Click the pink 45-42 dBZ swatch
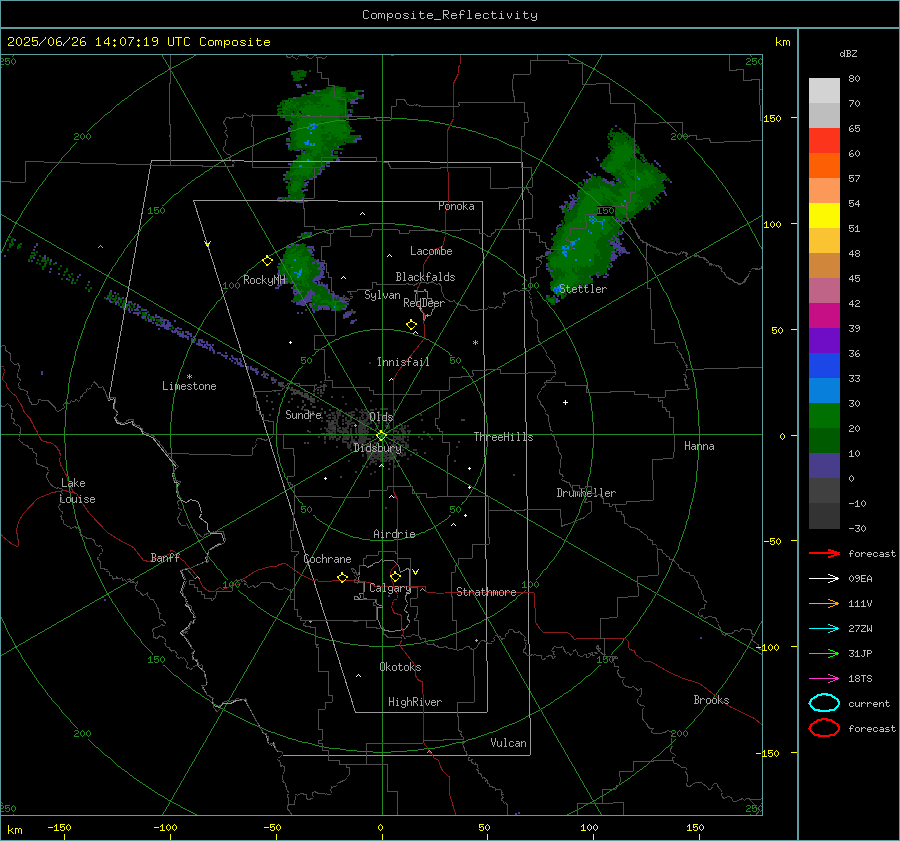The width and height of the screenshot is (900, 841). (824, 291)
